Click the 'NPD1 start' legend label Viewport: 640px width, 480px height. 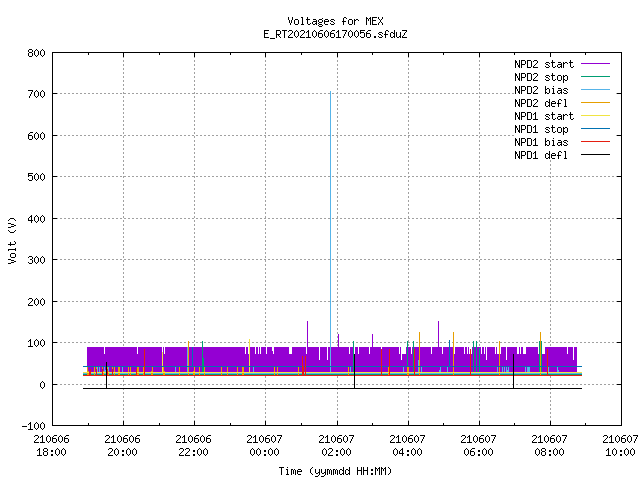(544, 116)
